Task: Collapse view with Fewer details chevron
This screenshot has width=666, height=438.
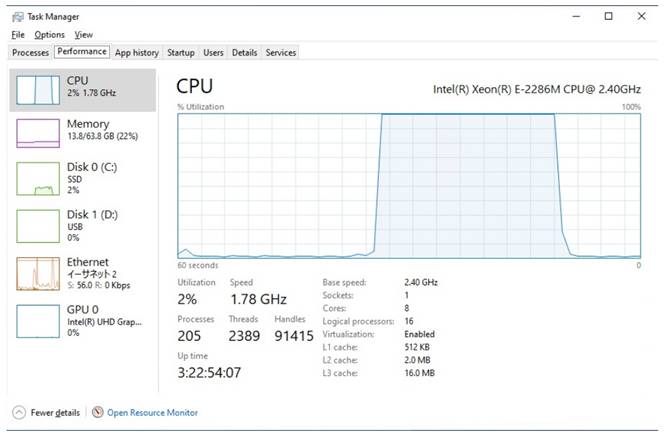Action: 19,413
